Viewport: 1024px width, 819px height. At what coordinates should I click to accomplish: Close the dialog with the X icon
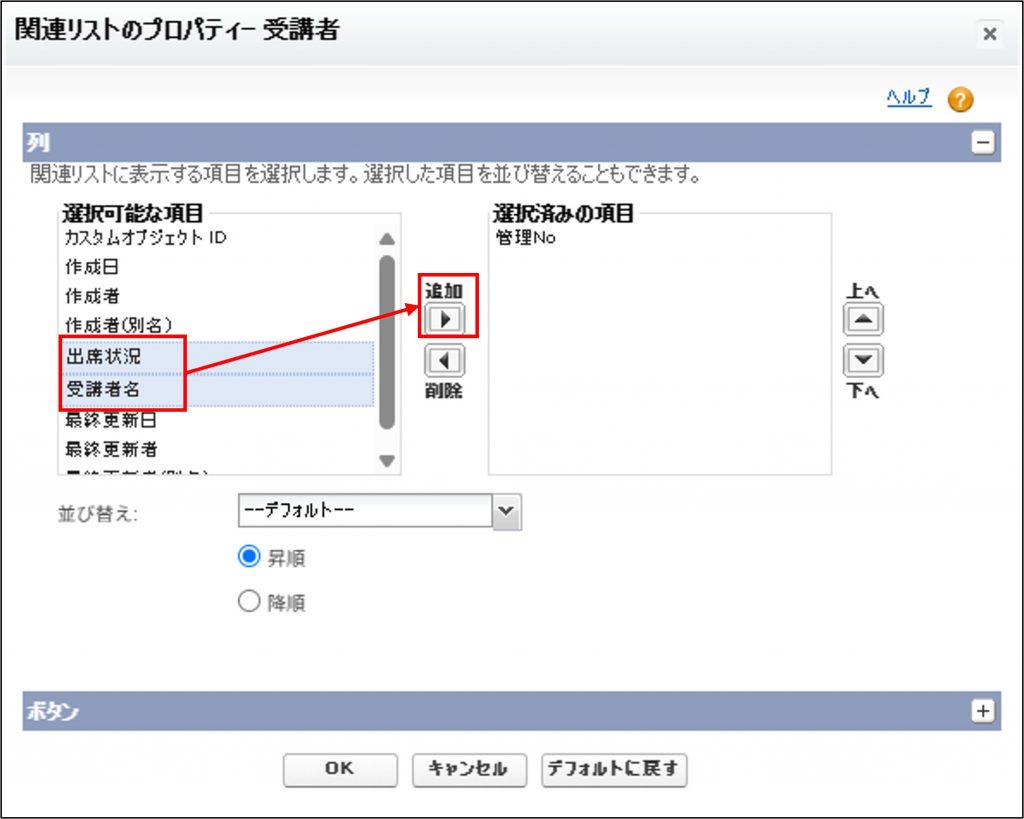989,34
